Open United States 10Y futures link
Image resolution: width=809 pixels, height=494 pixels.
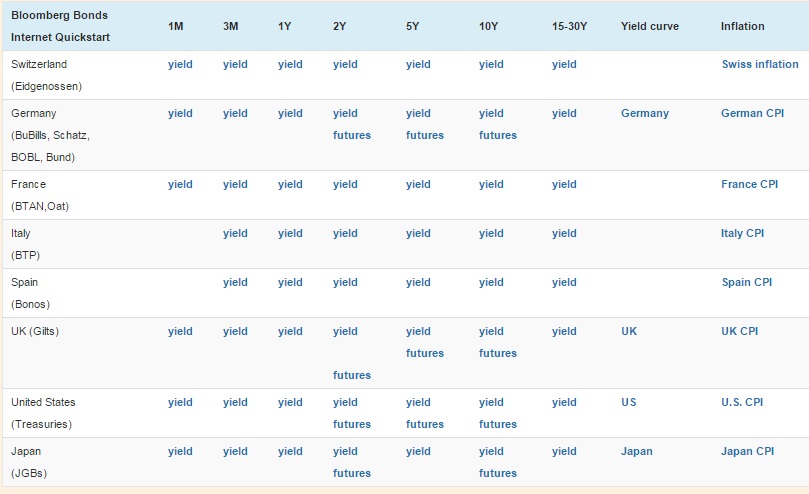pyautogui.click(x=497, y=424)
